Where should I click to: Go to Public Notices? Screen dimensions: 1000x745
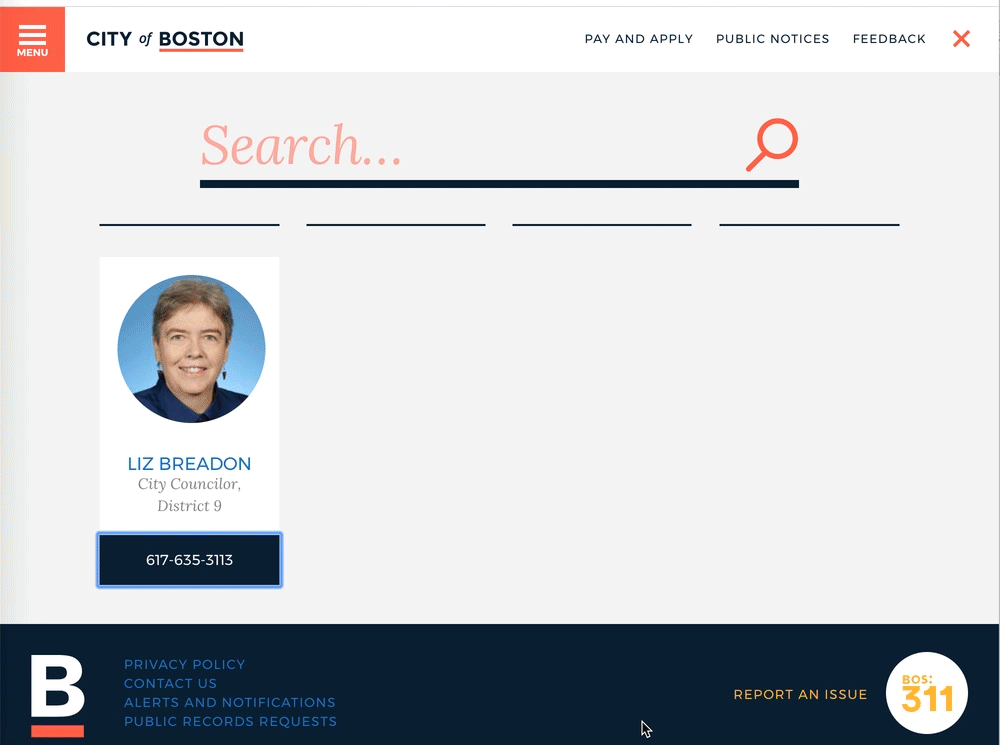[772, 39]
